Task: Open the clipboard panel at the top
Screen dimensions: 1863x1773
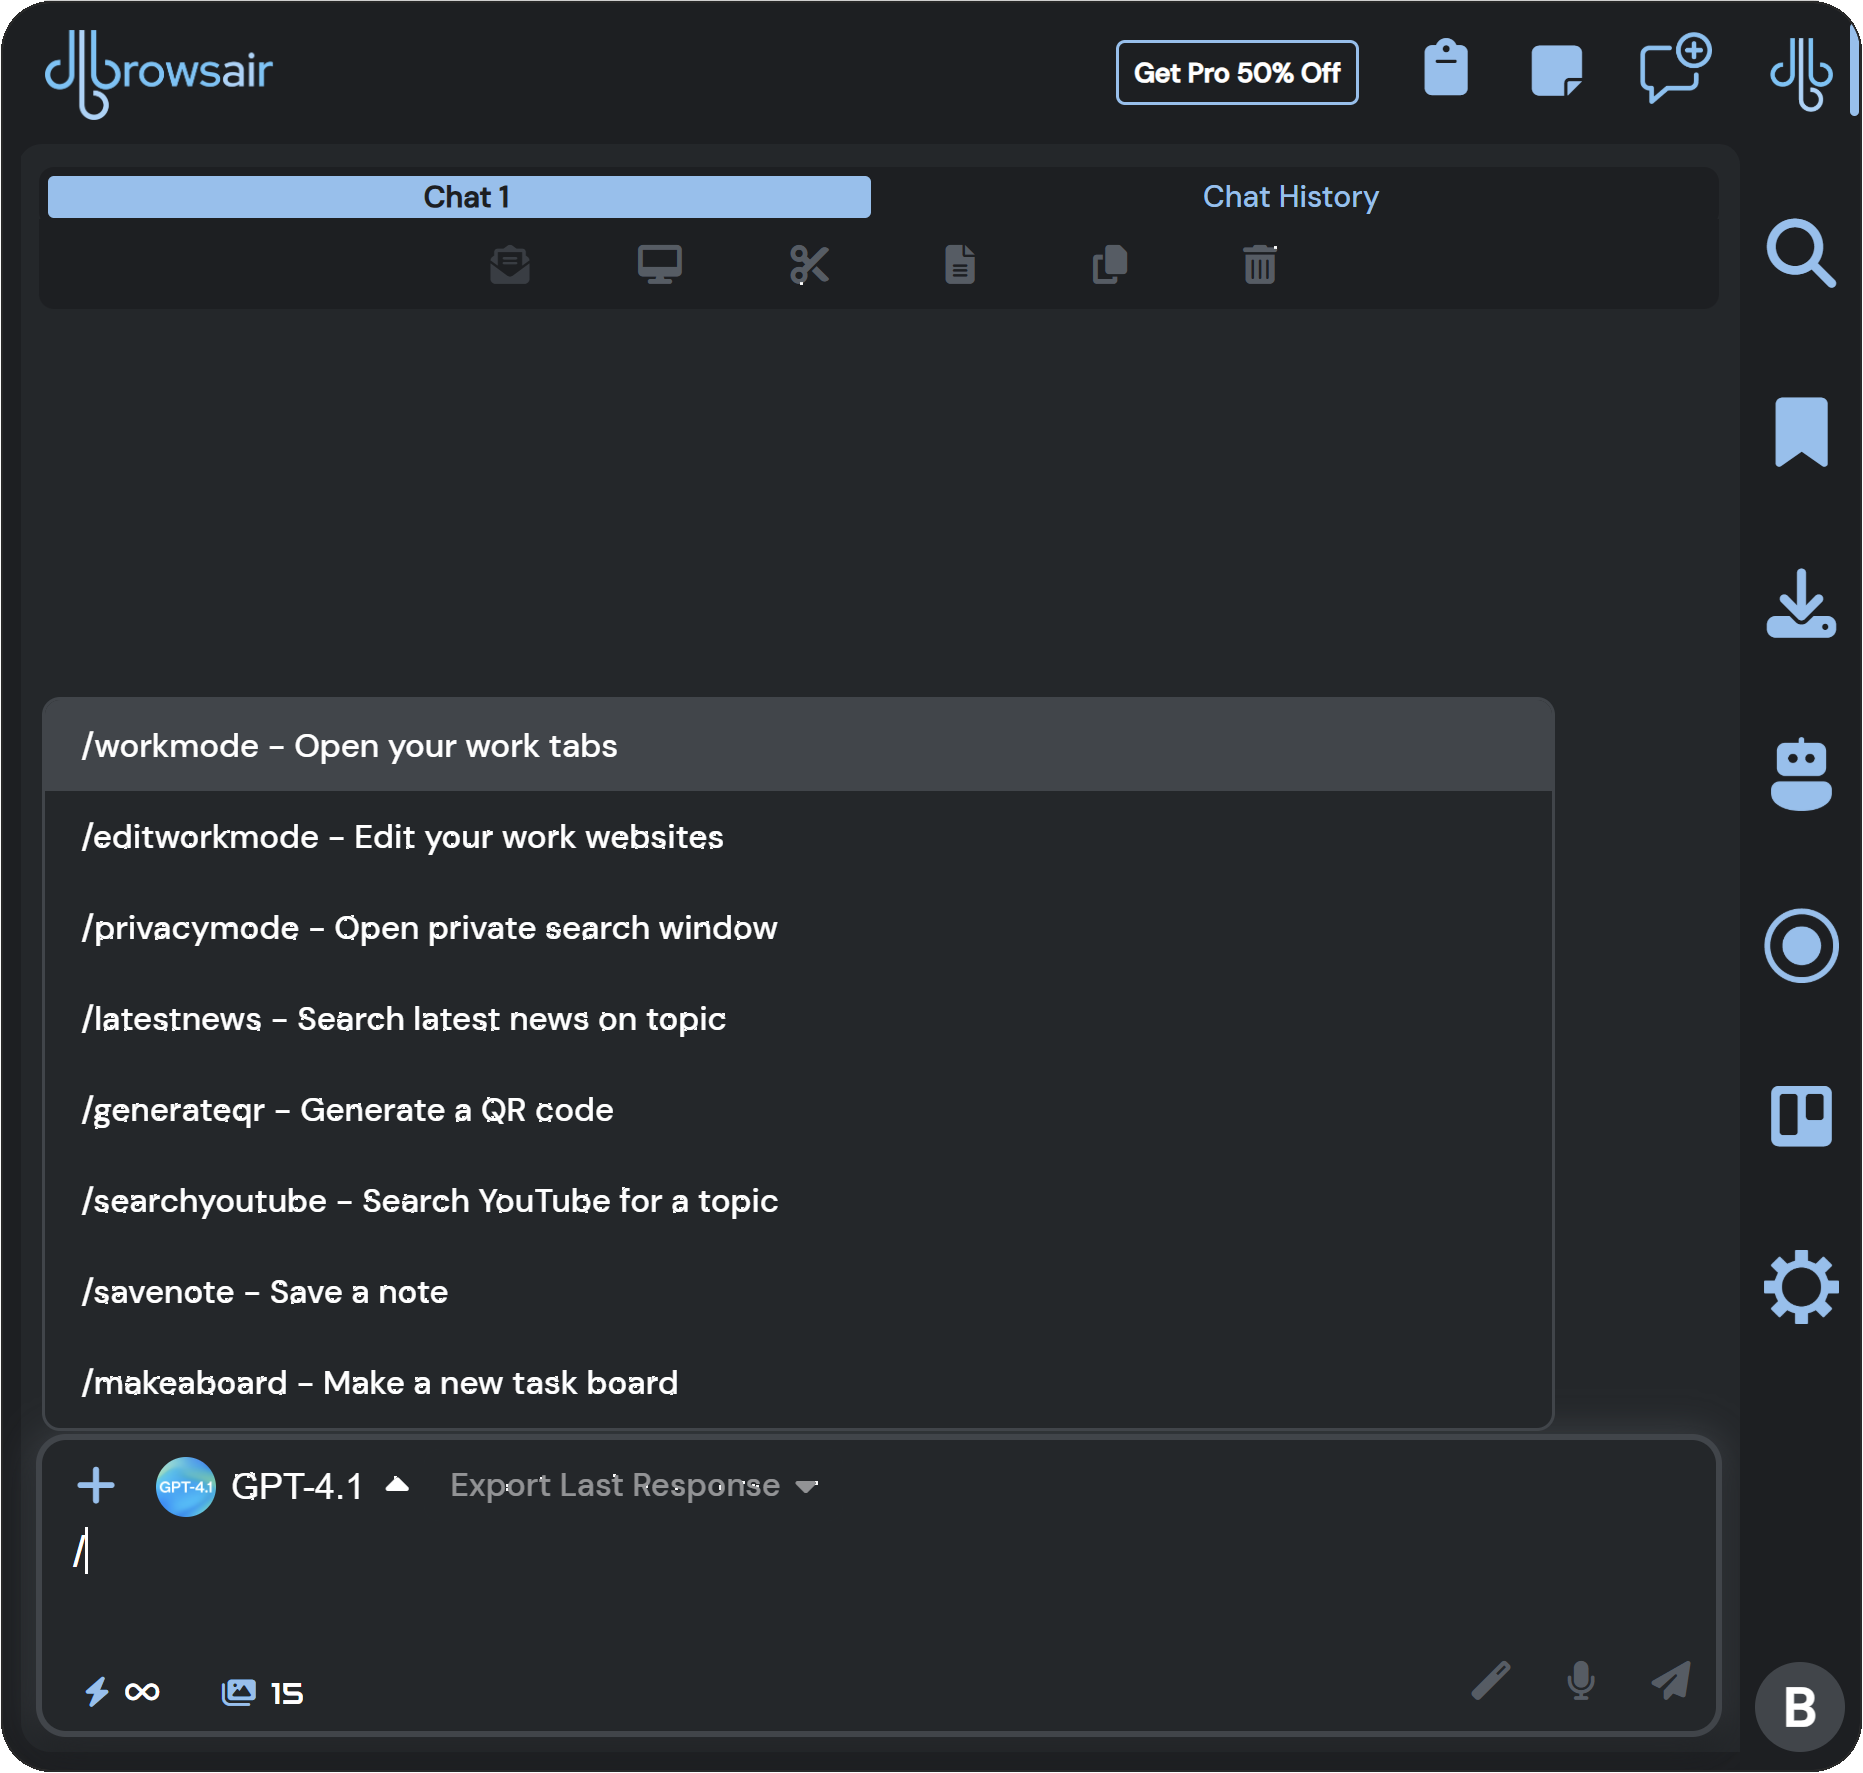Action: (x=1444, y=70)
